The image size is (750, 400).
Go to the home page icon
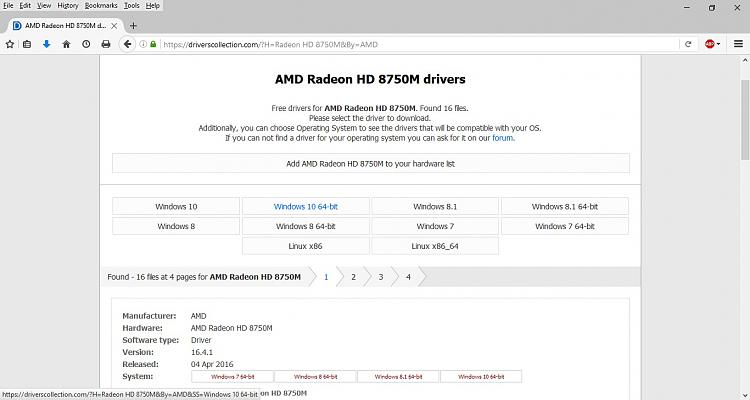[x=66, y=44]
